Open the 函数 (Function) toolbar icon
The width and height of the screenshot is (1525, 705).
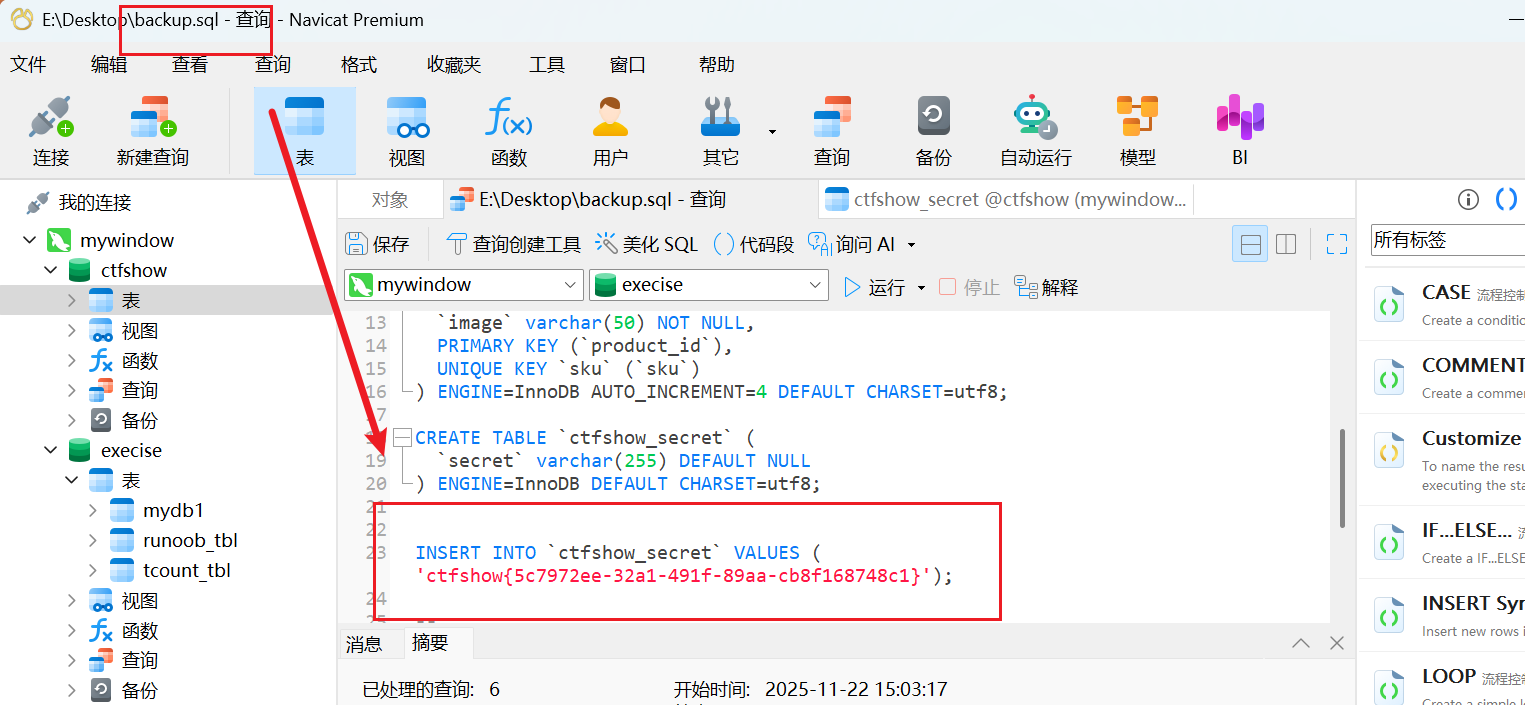pos(508,131)
